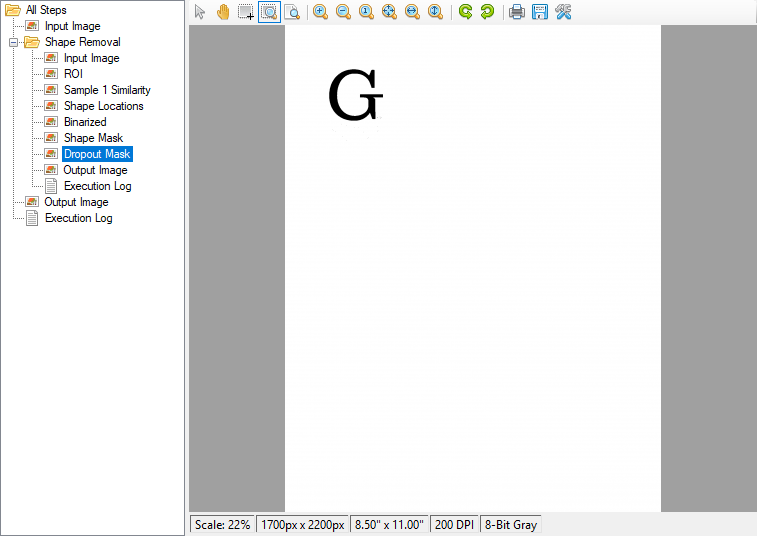Image resolution: width=757 pixels, height=536 pixels.
Task: Click the page magnifier tool icon
Action: coord(292,12)
